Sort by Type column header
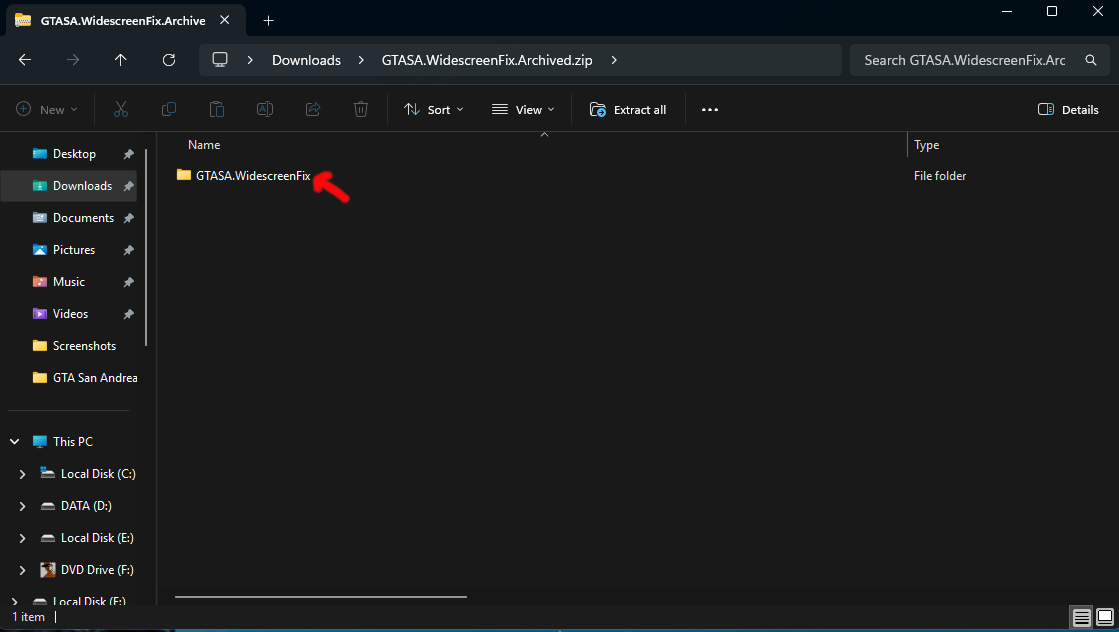 [926, 145]
